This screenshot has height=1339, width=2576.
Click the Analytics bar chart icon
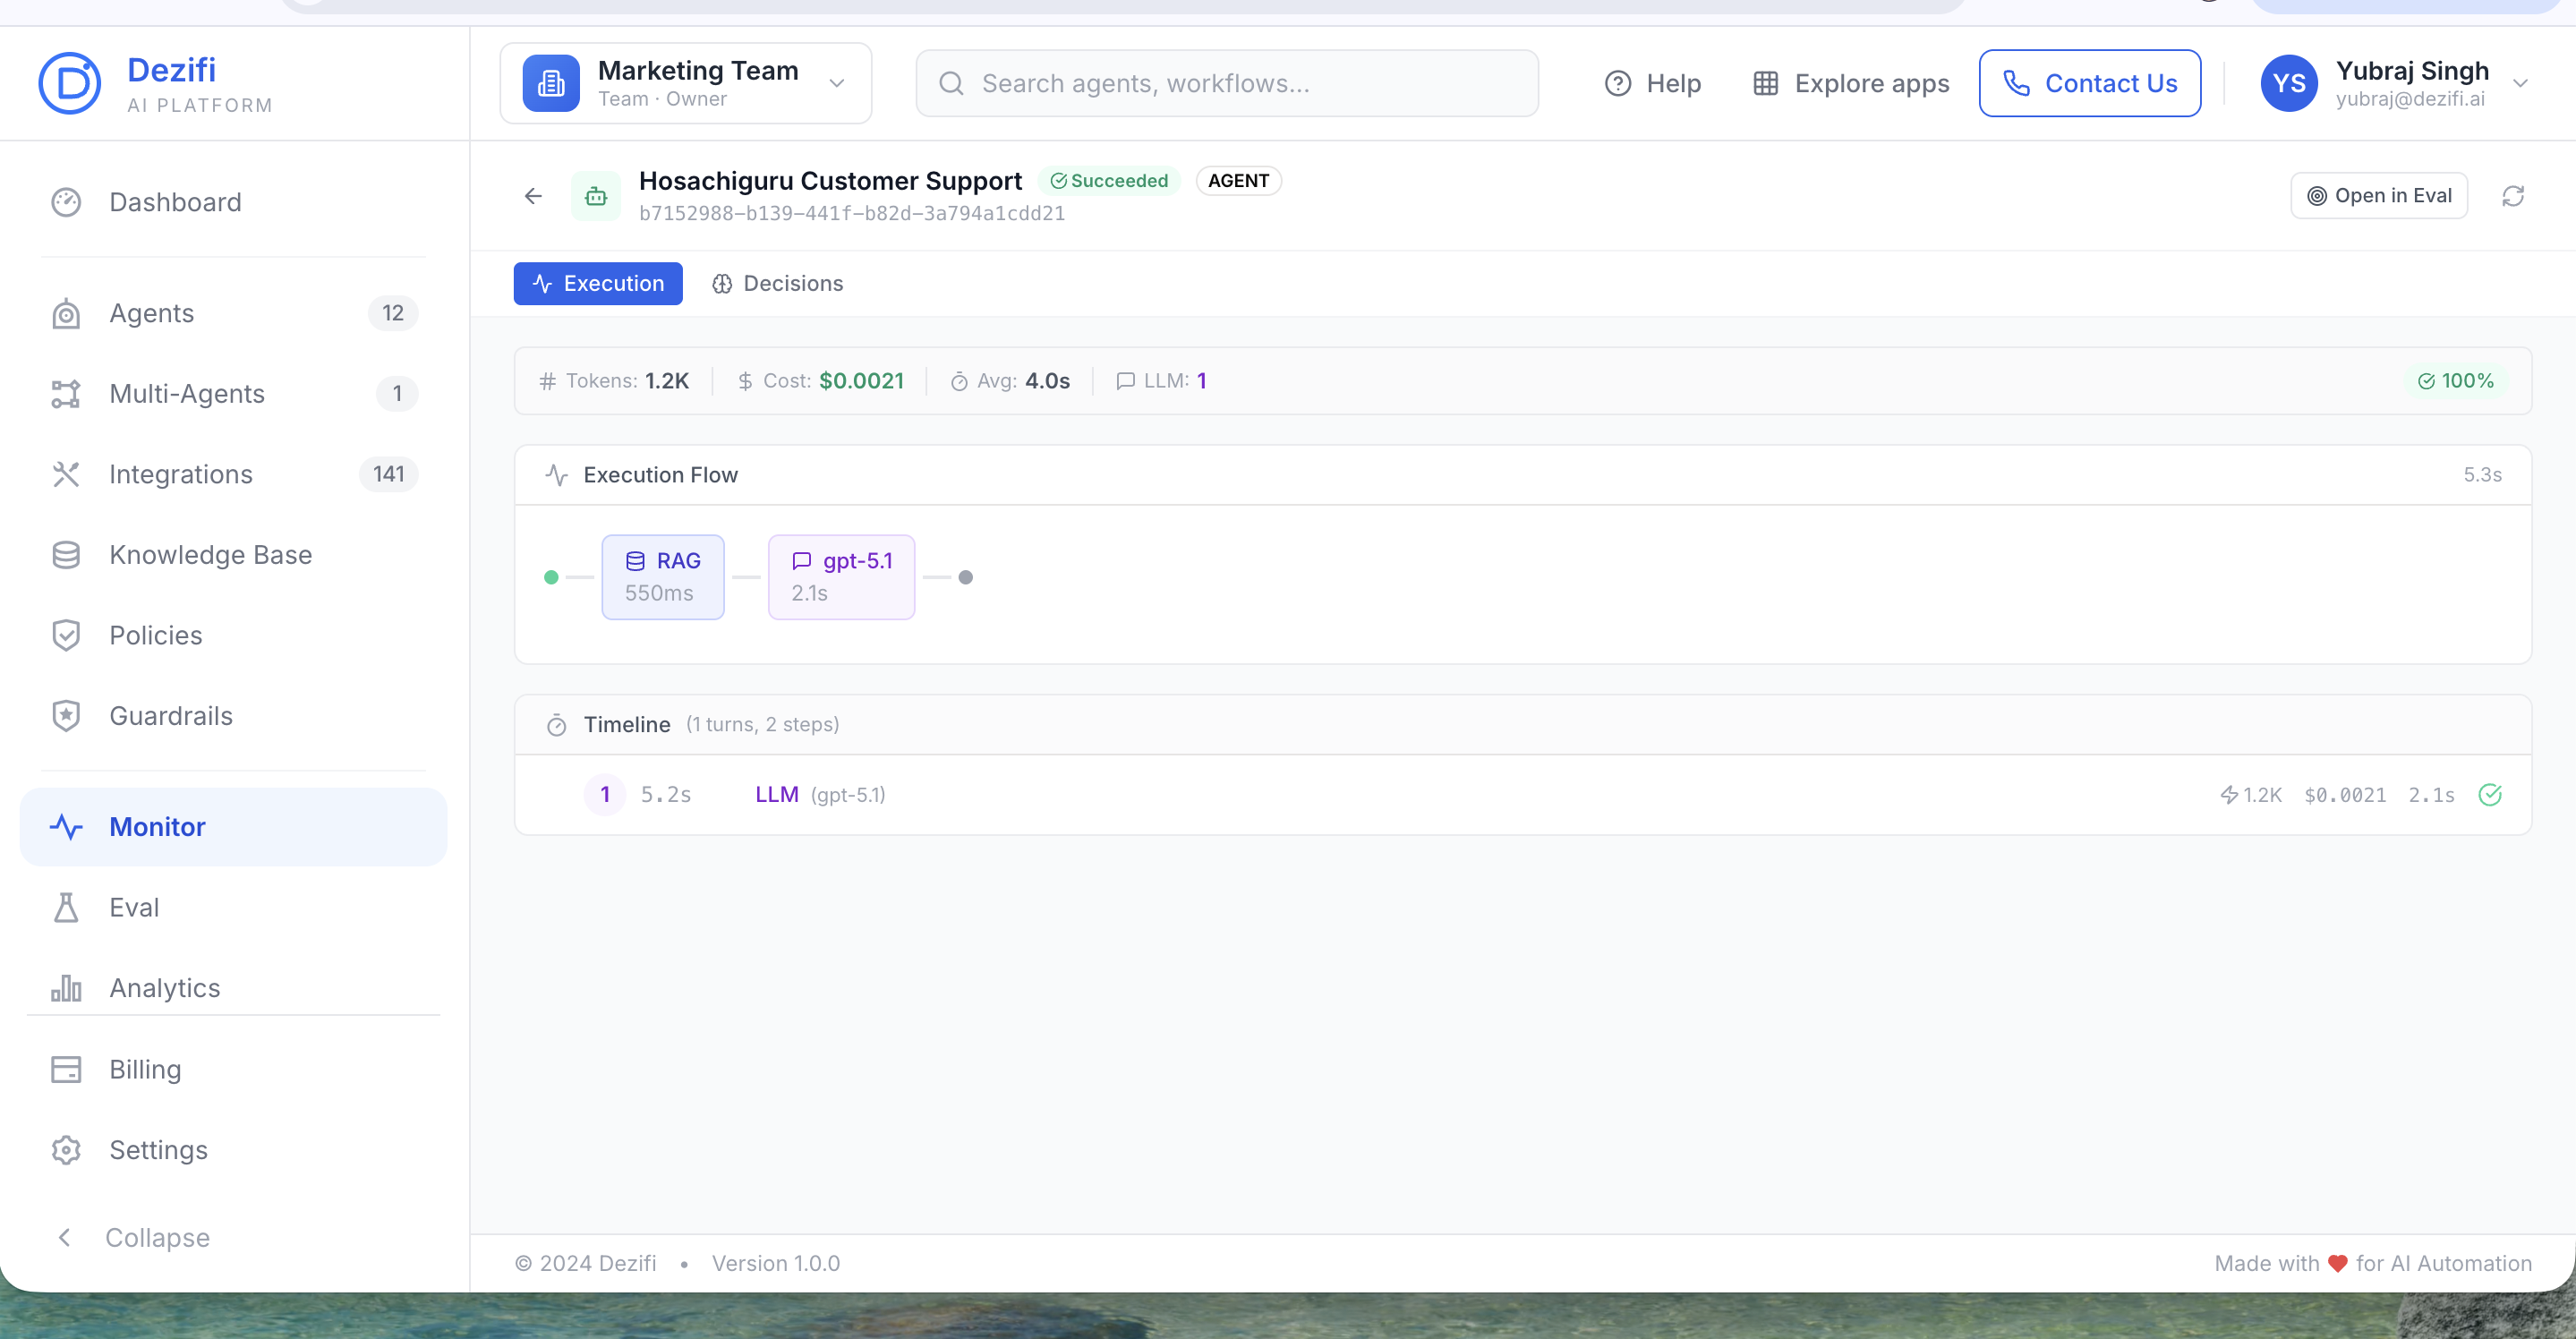[66, 988]
